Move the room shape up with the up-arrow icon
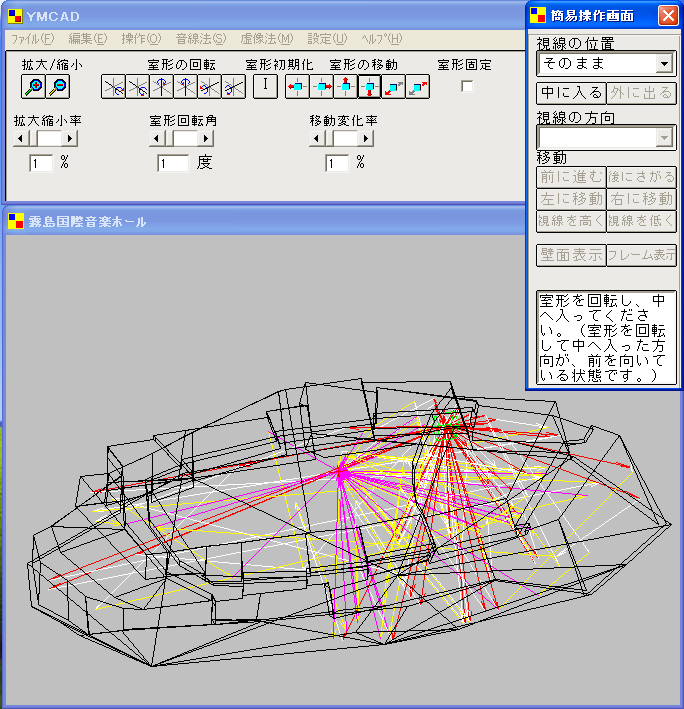The height and width of the screenshot is (709, 684). [x=346, y=86]
